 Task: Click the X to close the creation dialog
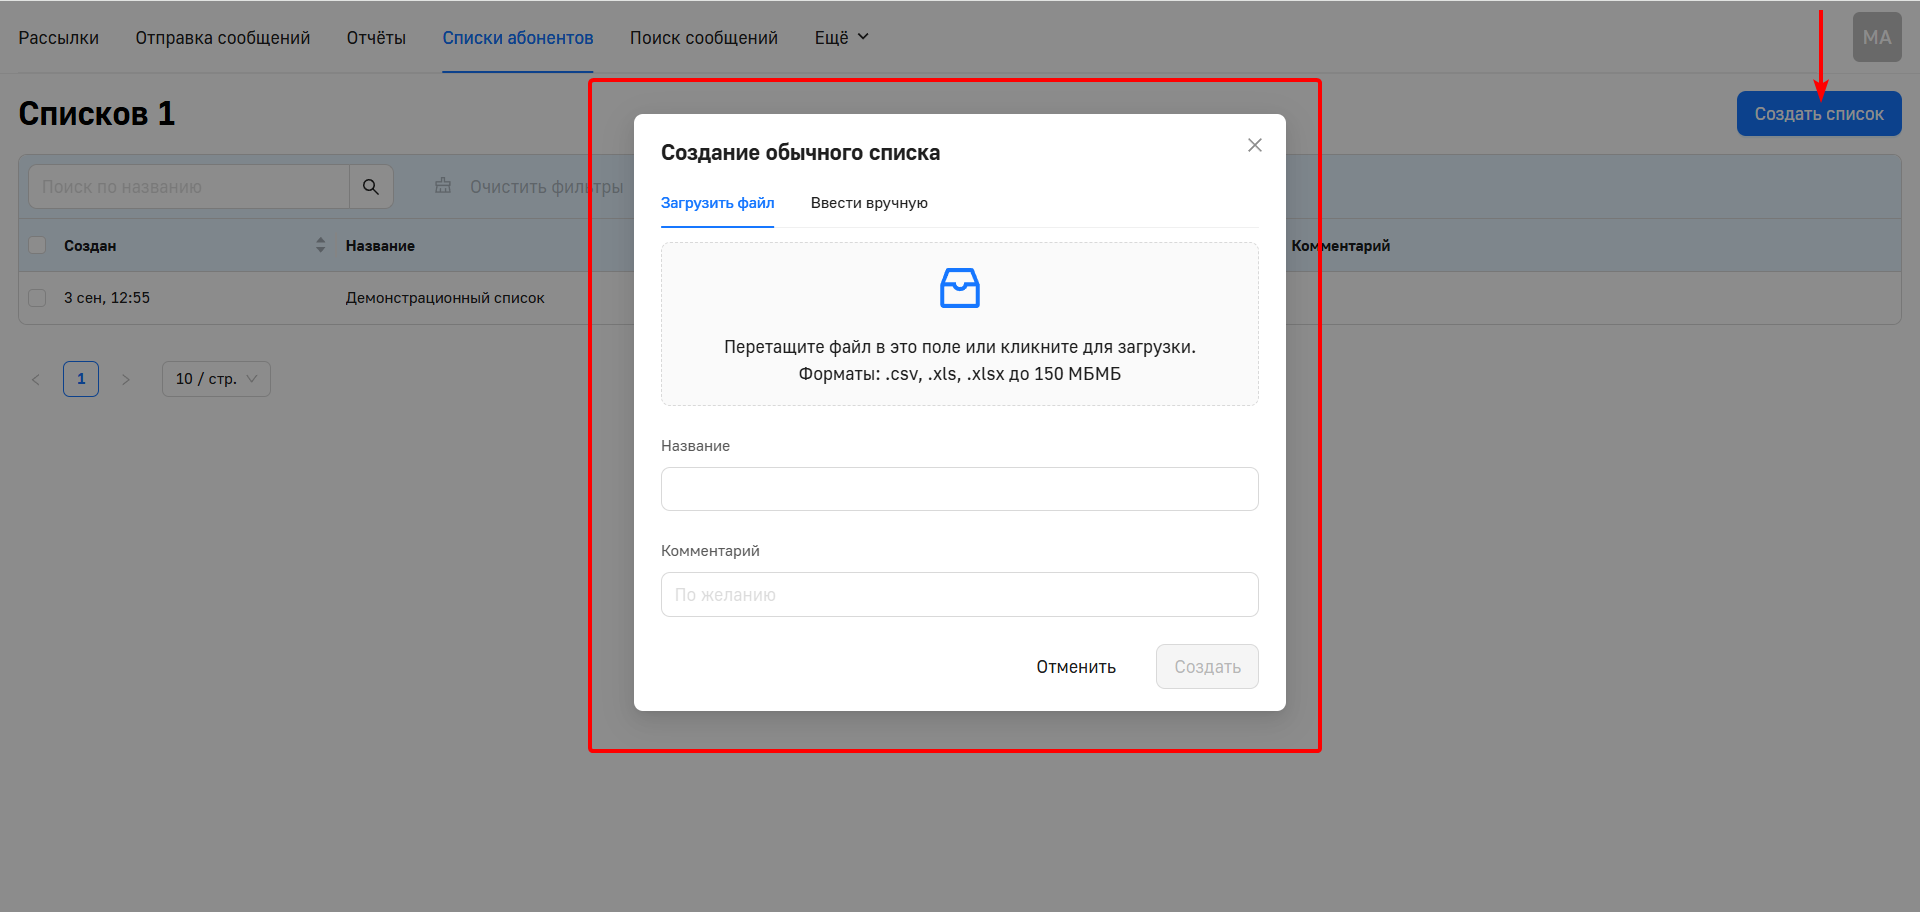coord(1254,145)
